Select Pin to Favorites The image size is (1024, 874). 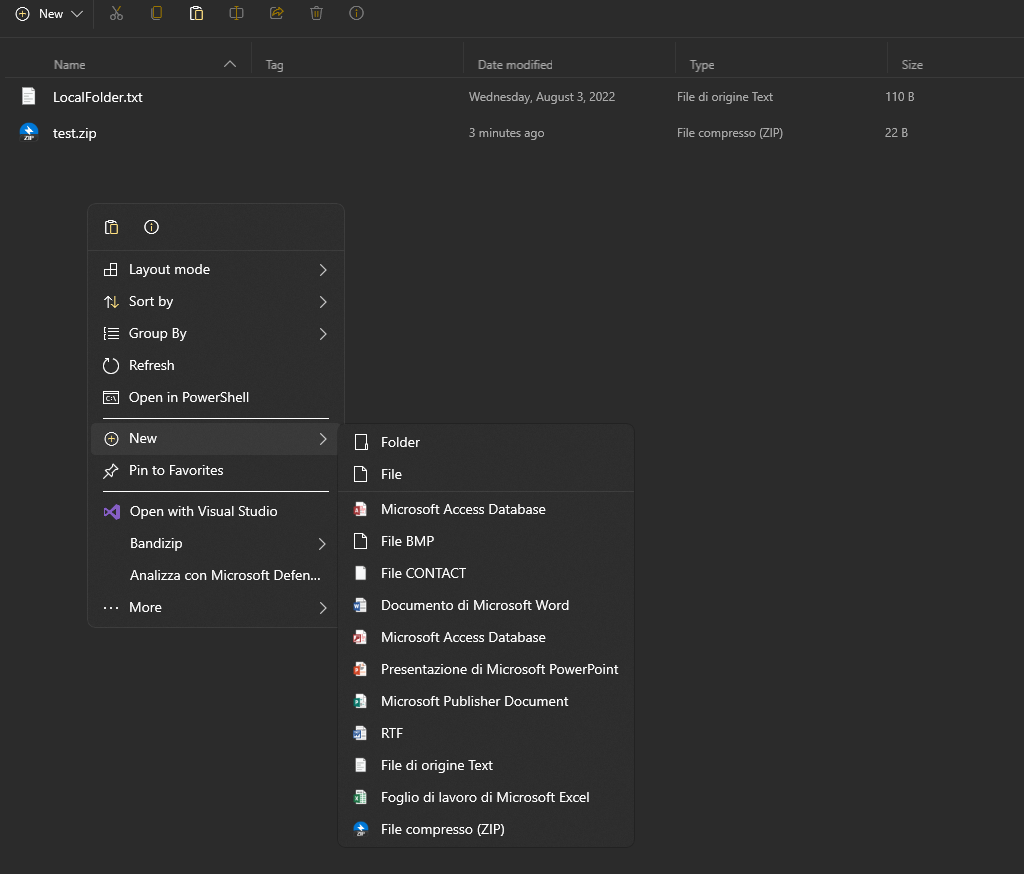(x=216, y=470)
